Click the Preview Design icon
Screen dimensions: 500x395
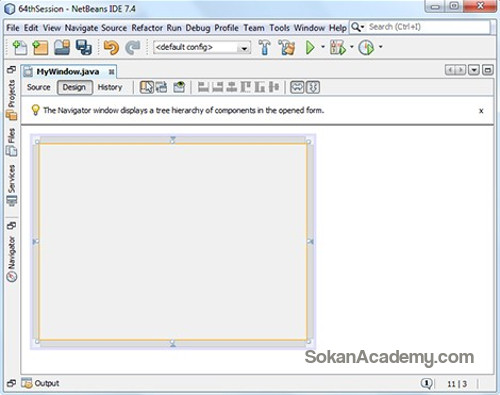179,87
